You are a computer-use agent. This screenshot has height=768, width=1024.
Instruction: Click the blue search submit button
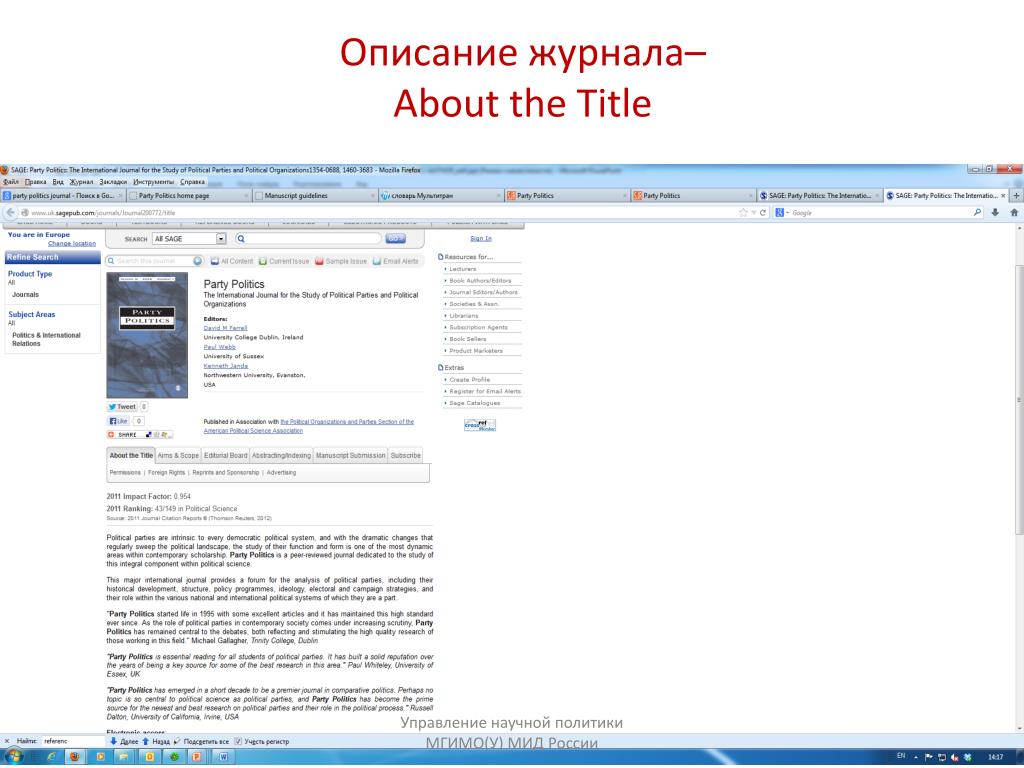coord(395,239)
